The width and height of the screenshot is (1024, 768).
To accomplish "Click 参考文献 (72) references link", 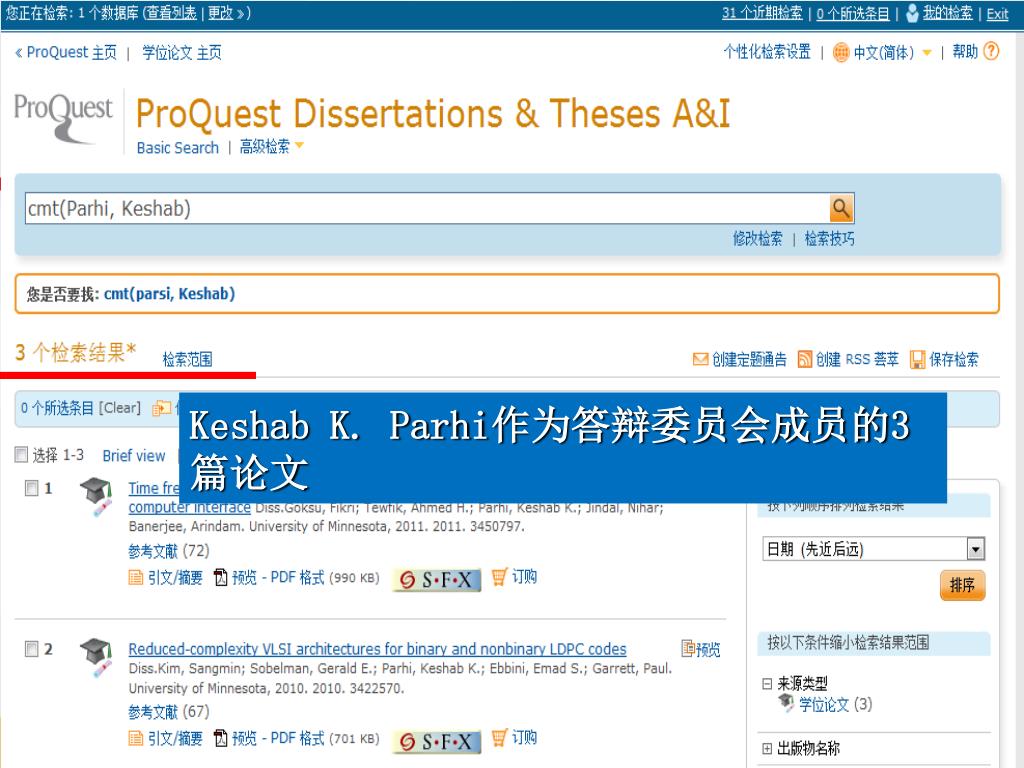I will pyautogui.click(x=168, y=551).
